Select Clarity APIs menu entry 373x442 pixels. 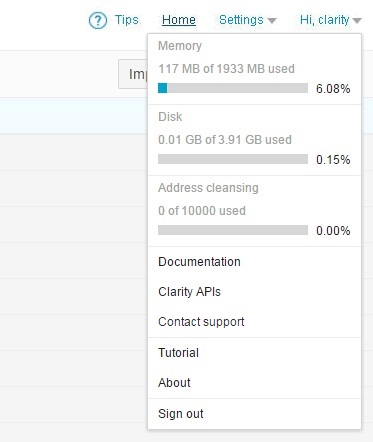pyautogui.click(x=189, y=292)
